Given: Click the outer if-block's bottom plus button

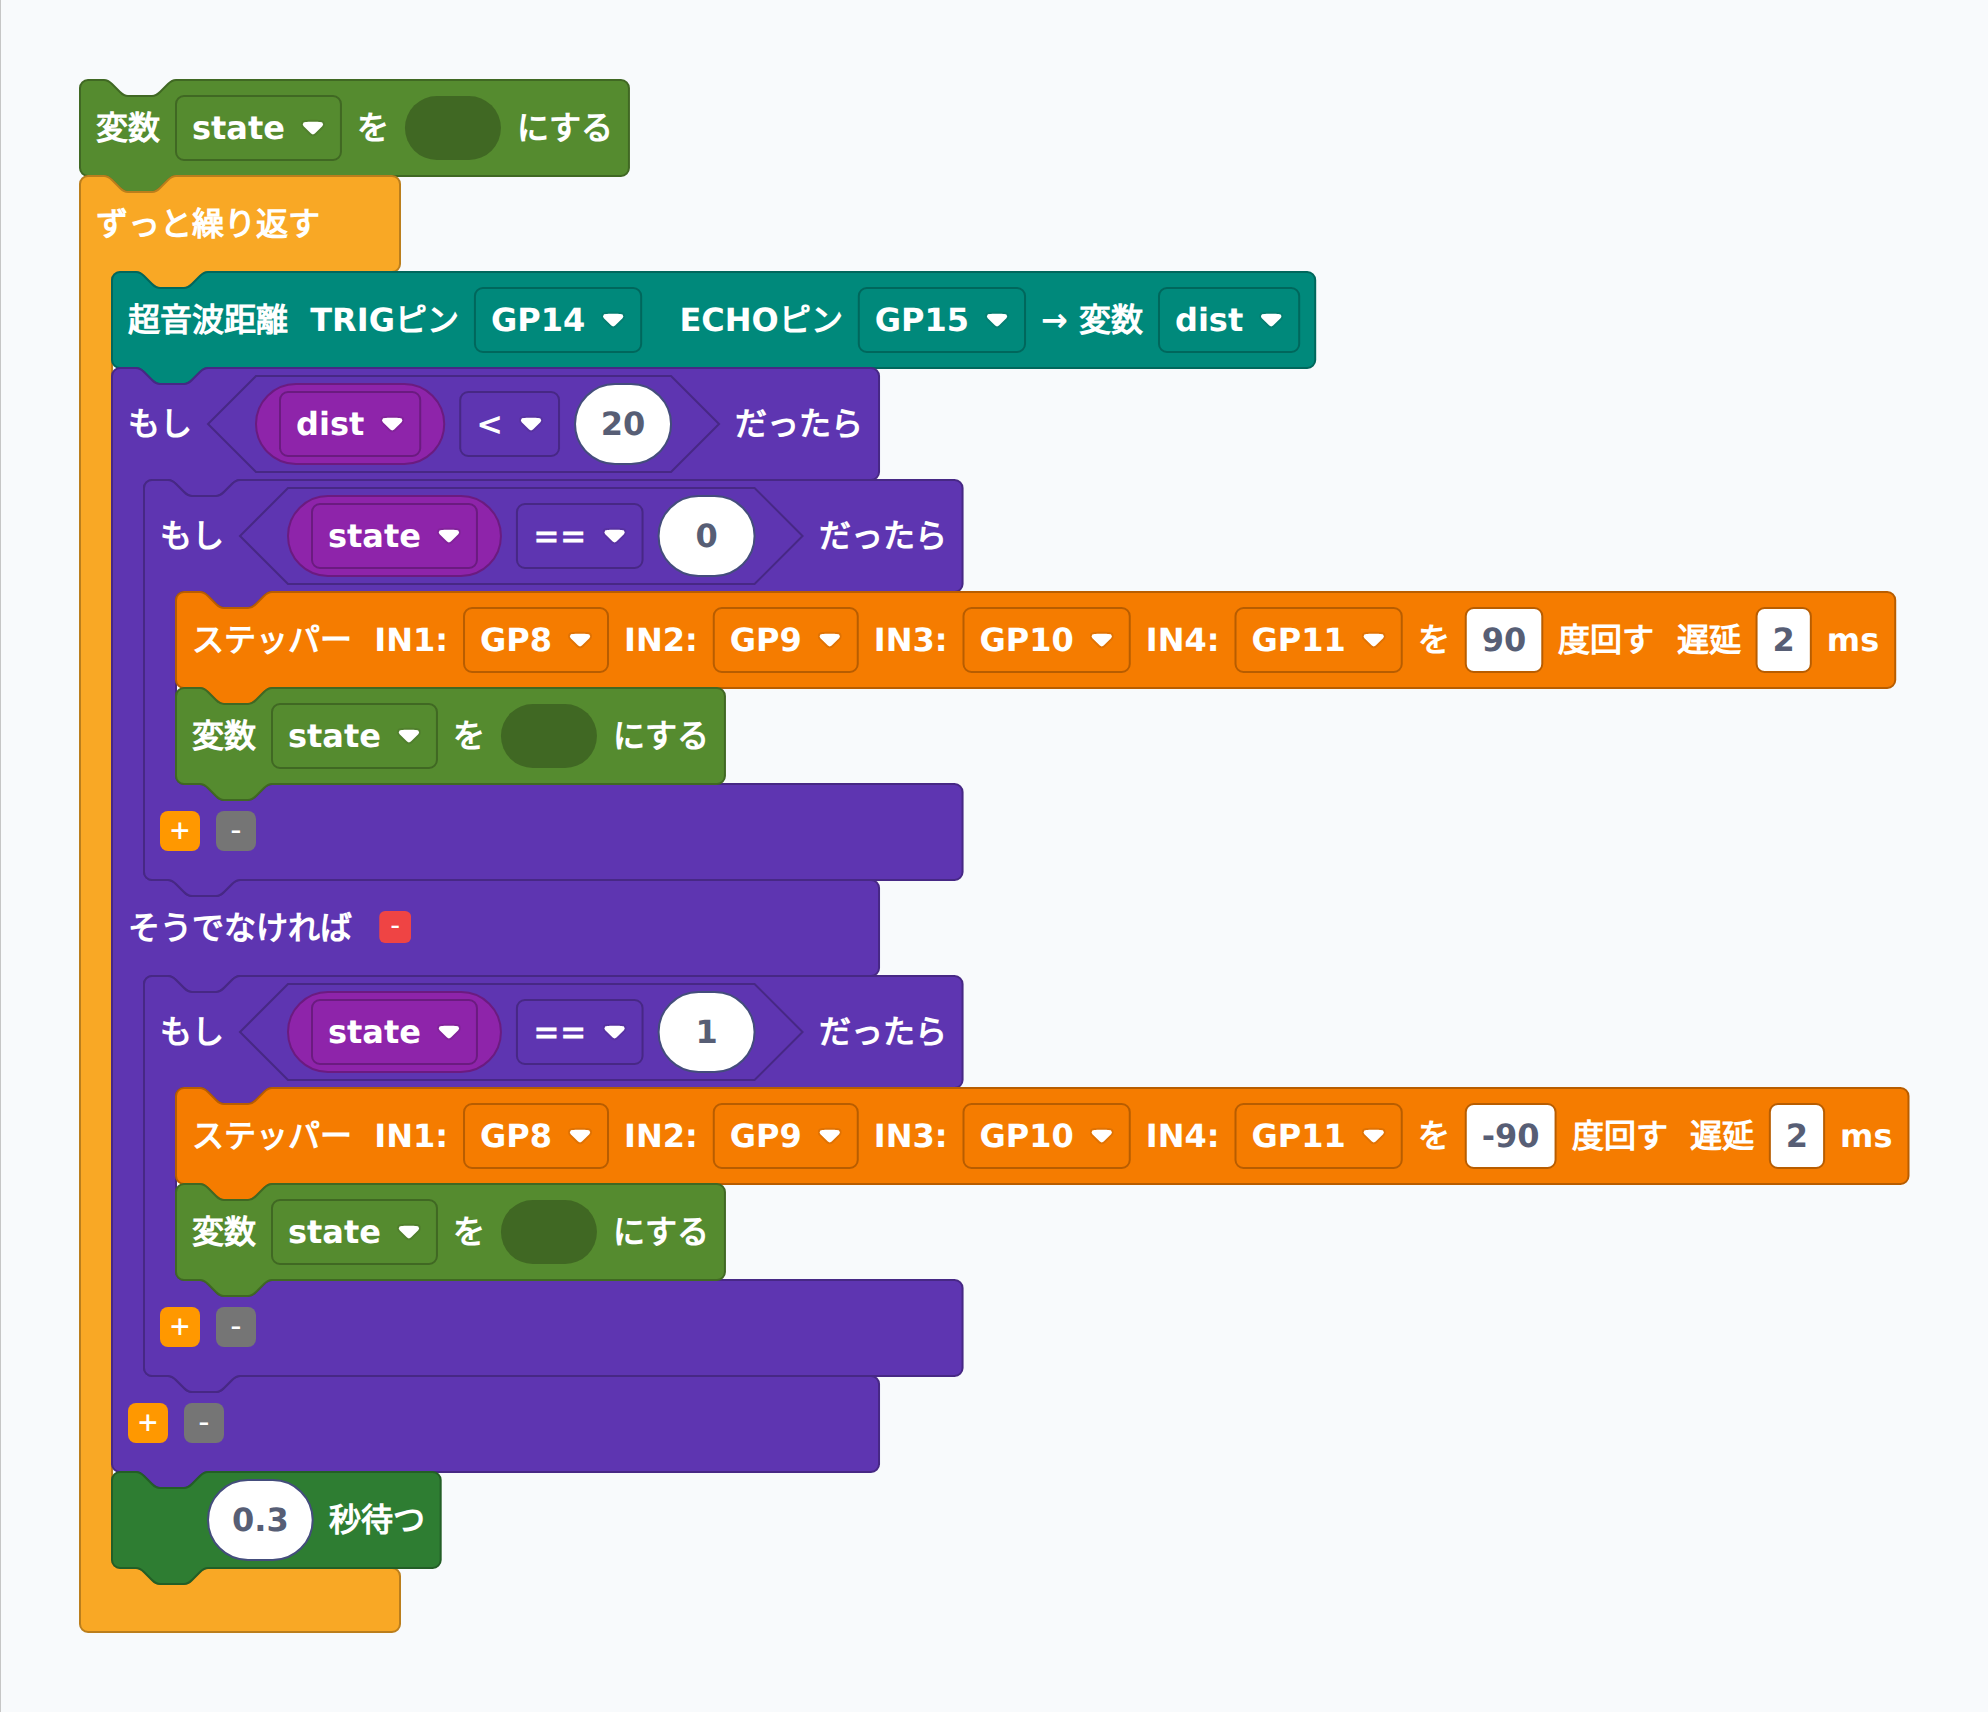Looking at the screenshot, I should pyautogui.click(x=148, y=1423).
